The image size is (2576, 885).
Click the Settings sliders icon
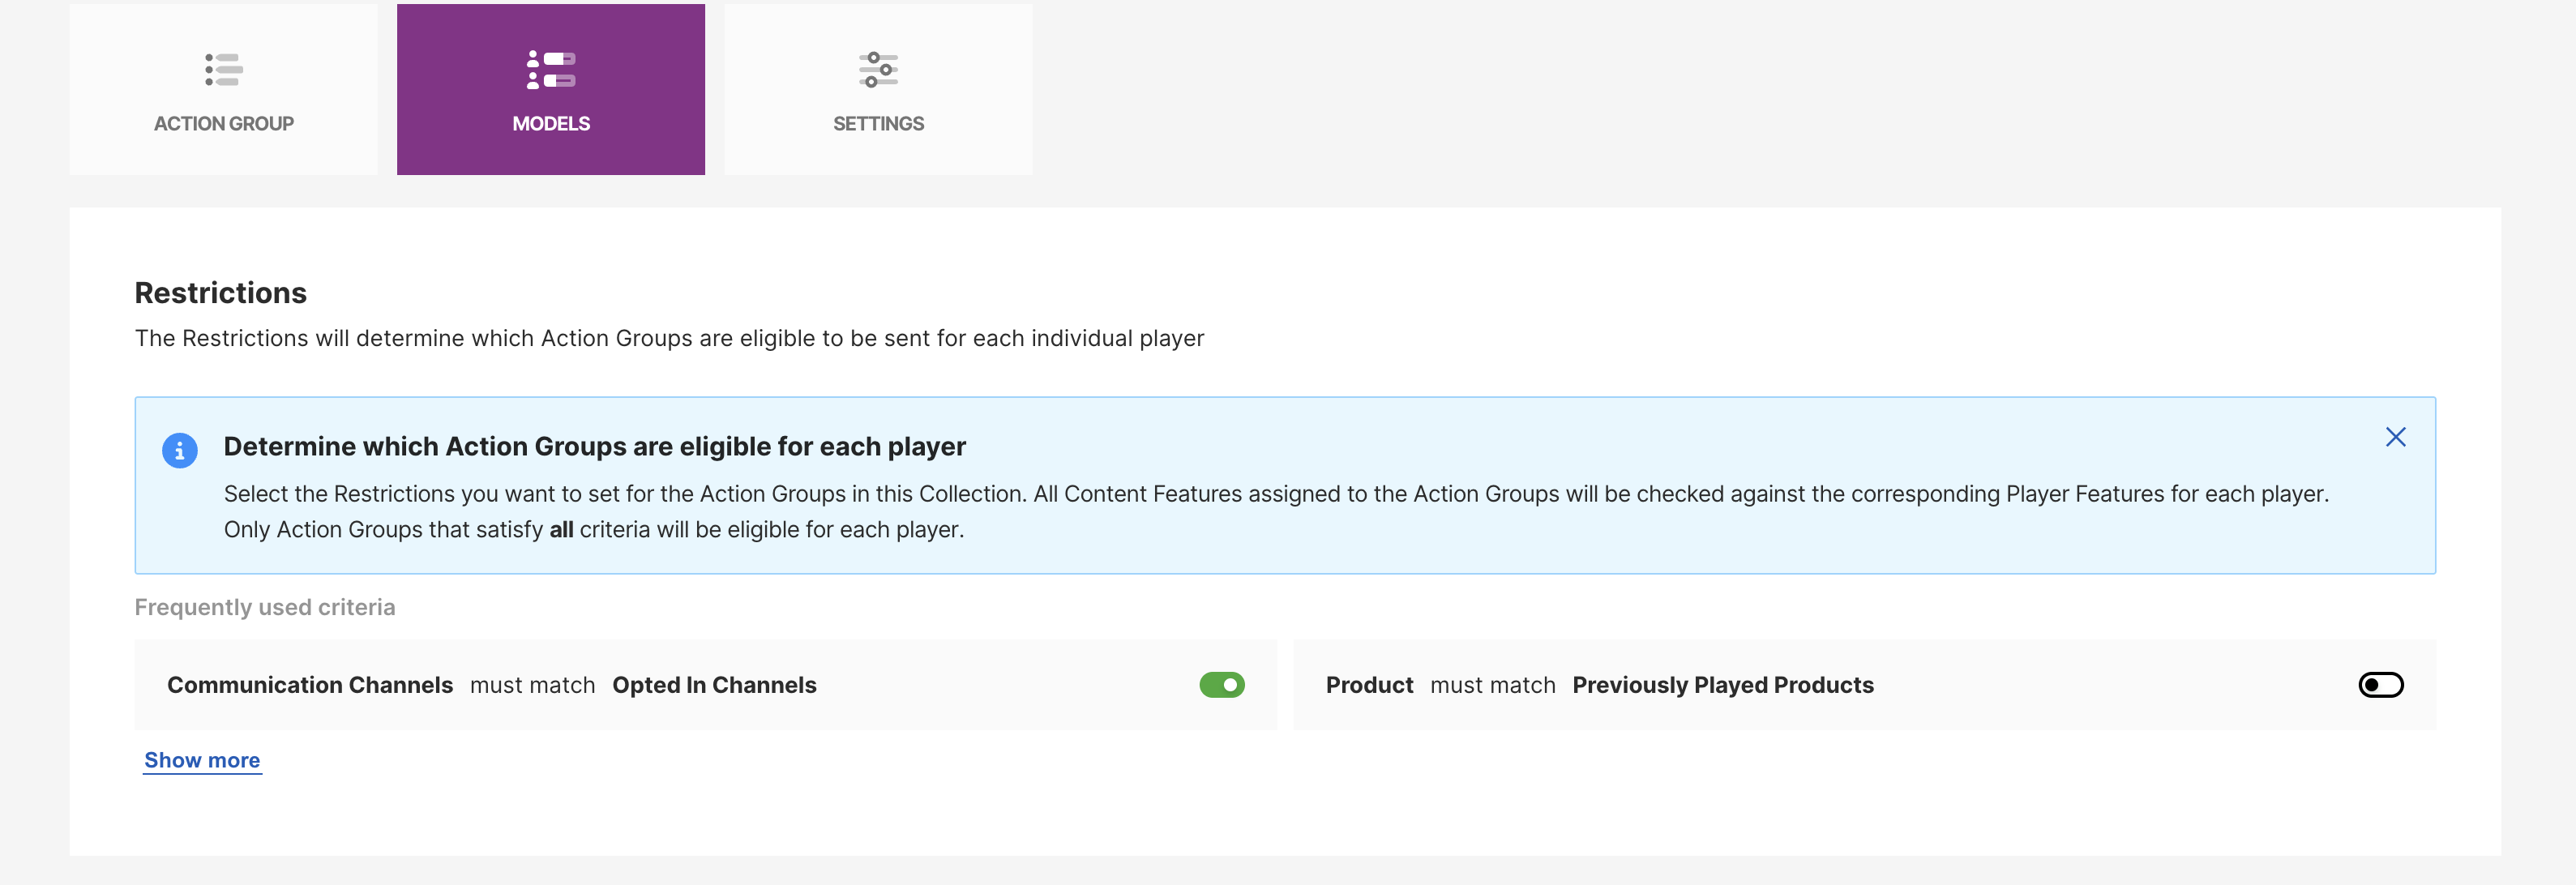(878, 70)
